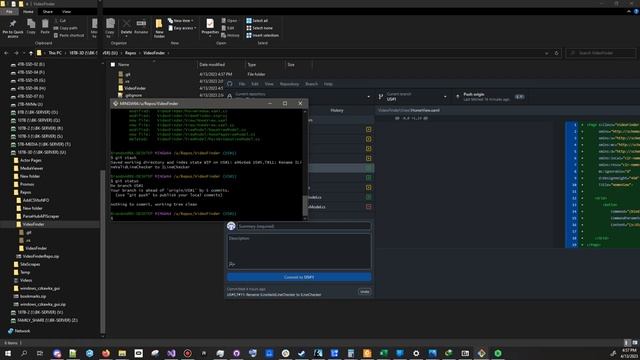Open the green Excel icon on taskbar
Image resolution: width=640 pixels, height=360 pixels.
point(383,353)
